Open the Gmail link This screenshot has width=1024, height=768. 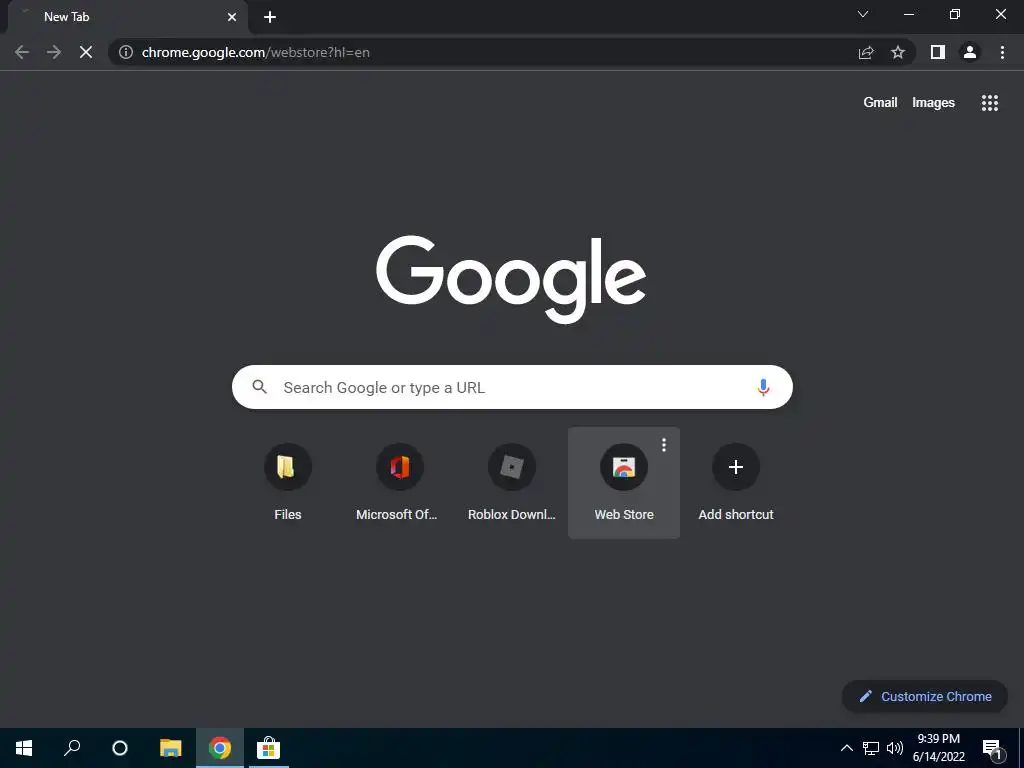880,103
